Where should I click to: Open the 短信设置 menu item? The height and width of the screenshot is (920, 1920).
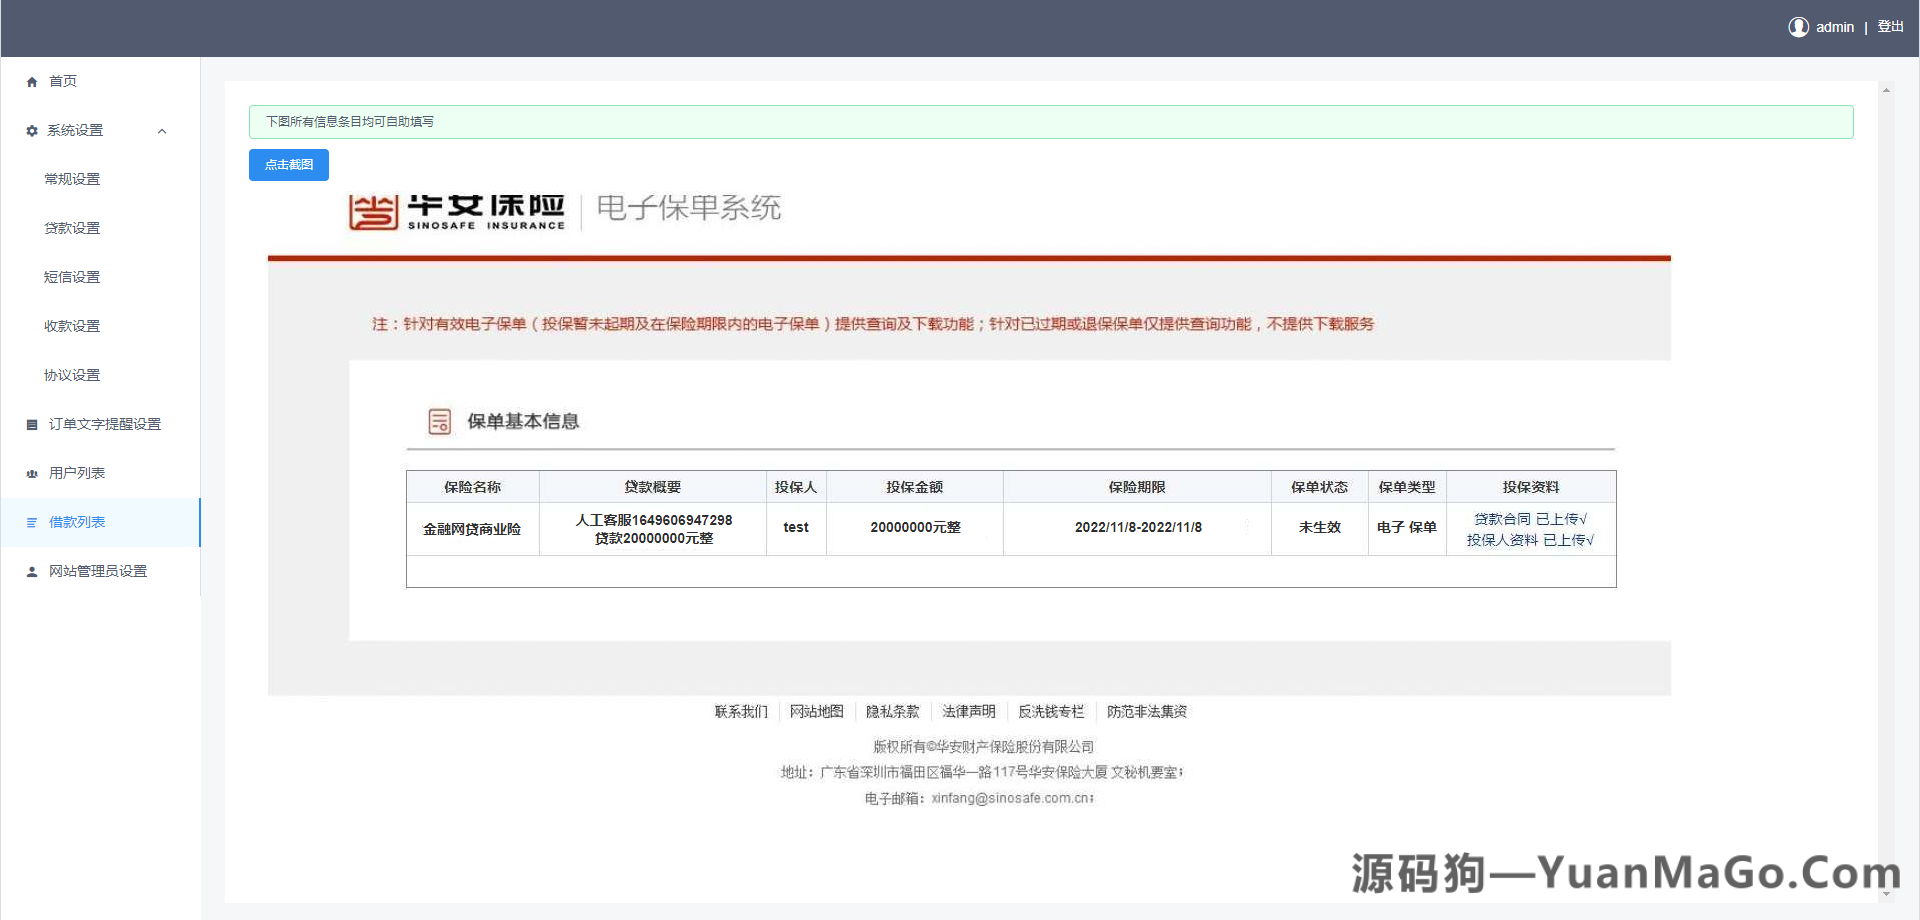click(71, 277)
